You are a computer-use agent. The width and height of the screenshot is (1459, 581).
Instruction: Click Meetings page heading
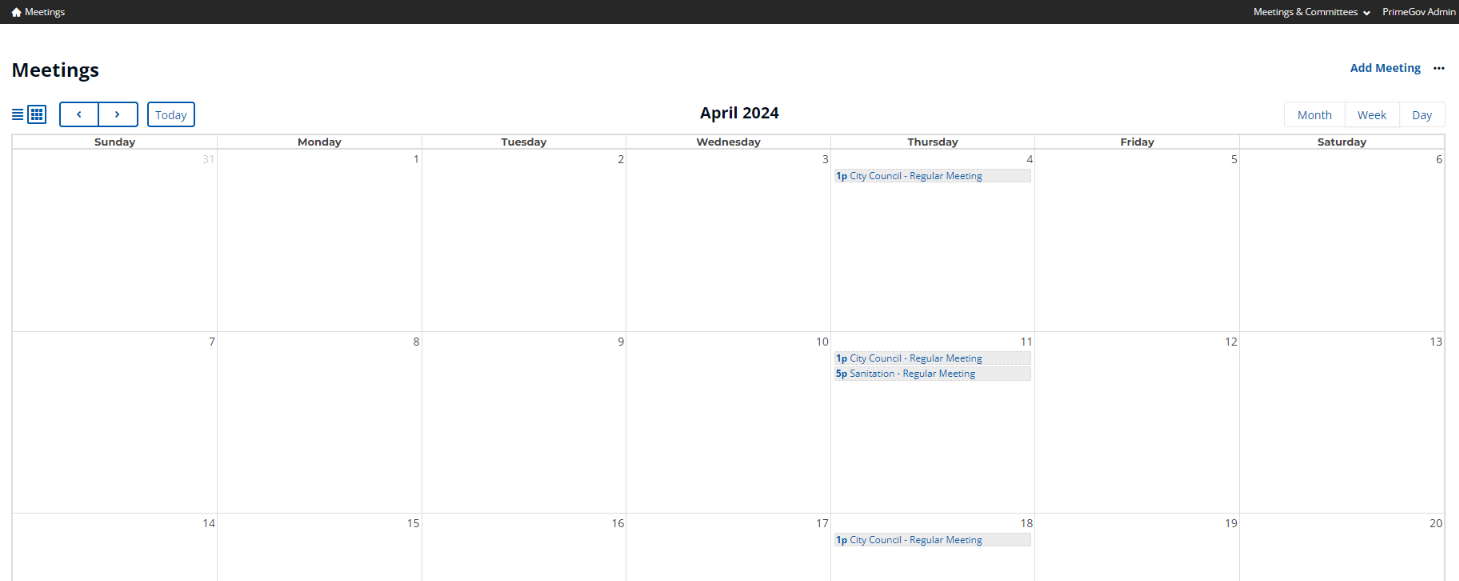55,70
